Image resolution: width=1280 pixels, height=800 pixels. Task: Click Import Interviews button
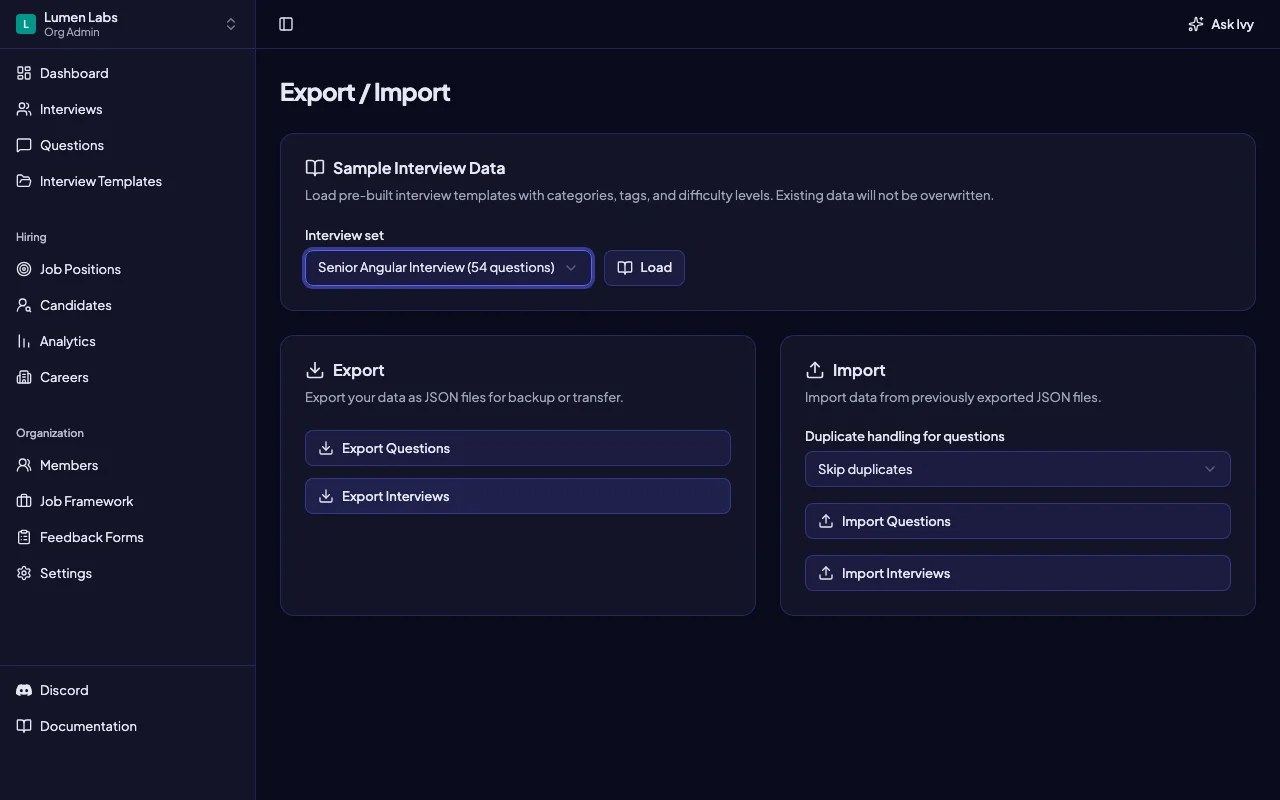pos(1017,573)
